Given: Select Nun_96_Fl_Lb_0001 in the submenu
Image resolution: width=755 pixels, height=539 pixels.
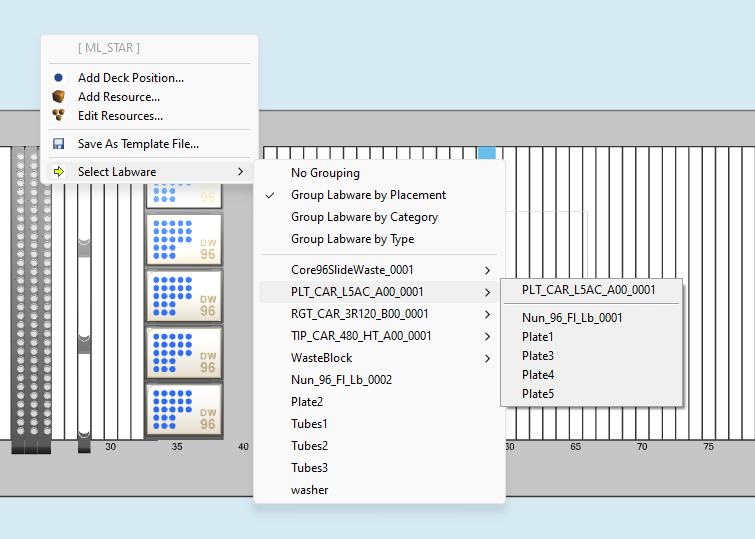Looking at the screenshot, I should (x=572, y=318).
